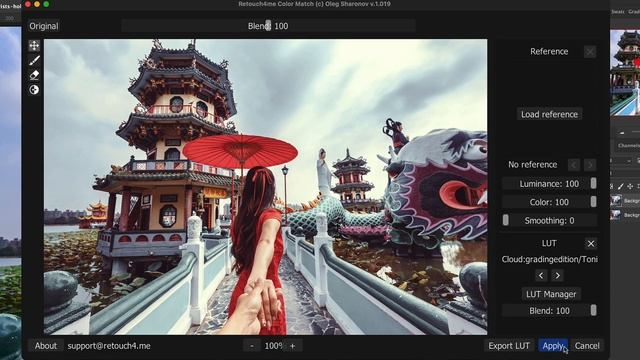Select the top Background layer thumbnail in Photoshop
The width and height of the screenshot is (640, 360).
616,200
